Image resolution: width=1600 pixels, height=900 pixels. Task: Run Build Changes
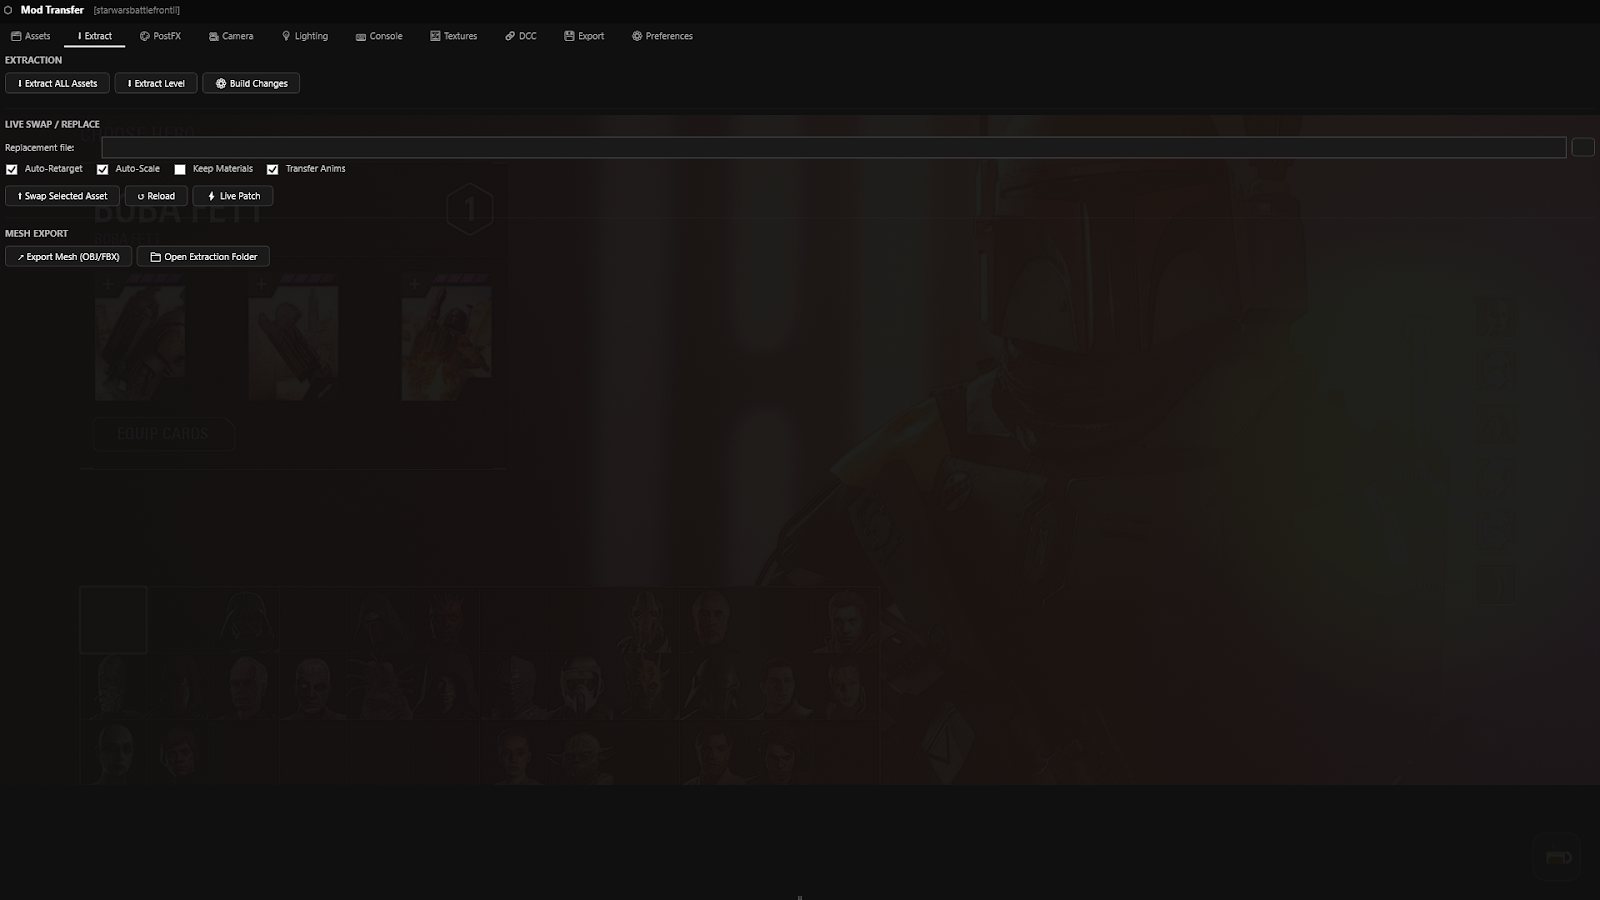(251, 83)
